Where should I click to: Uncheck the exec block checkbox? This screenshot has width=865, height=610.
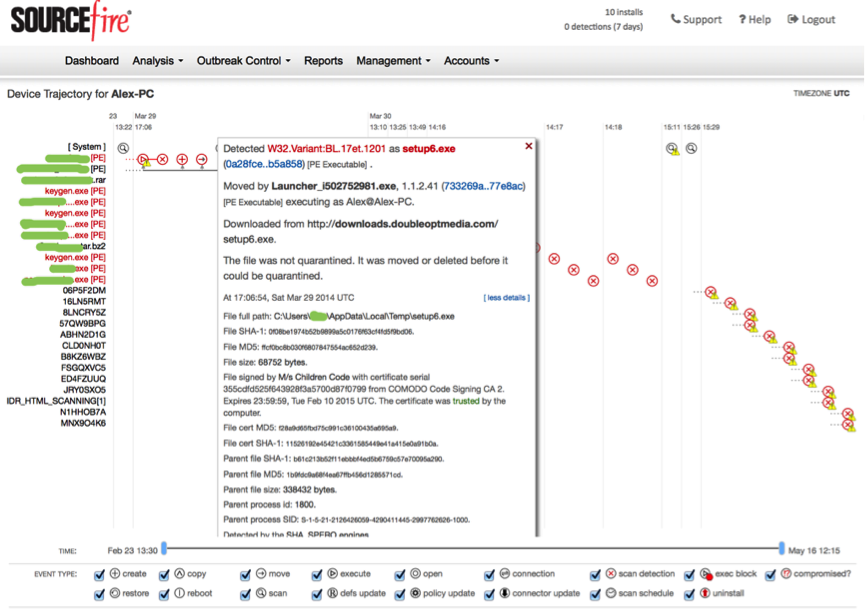click(x=690, y=575)
